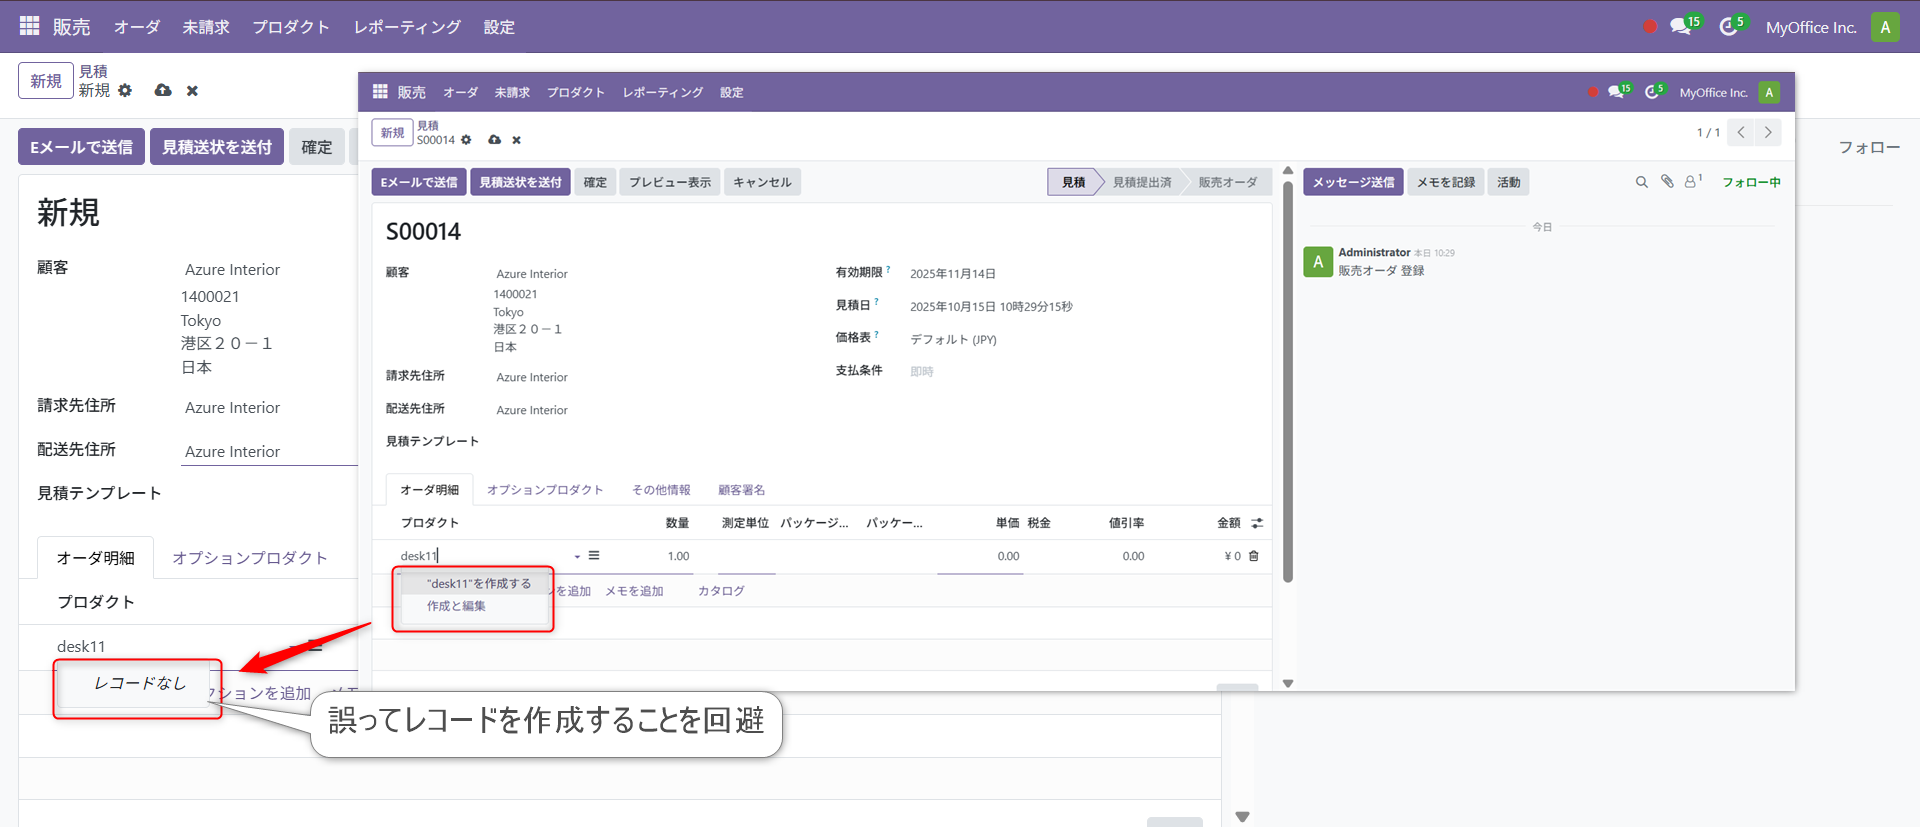Click 新規 button in the background window
This screenshot has width=1920, height=827.
(x=46, y=81)
